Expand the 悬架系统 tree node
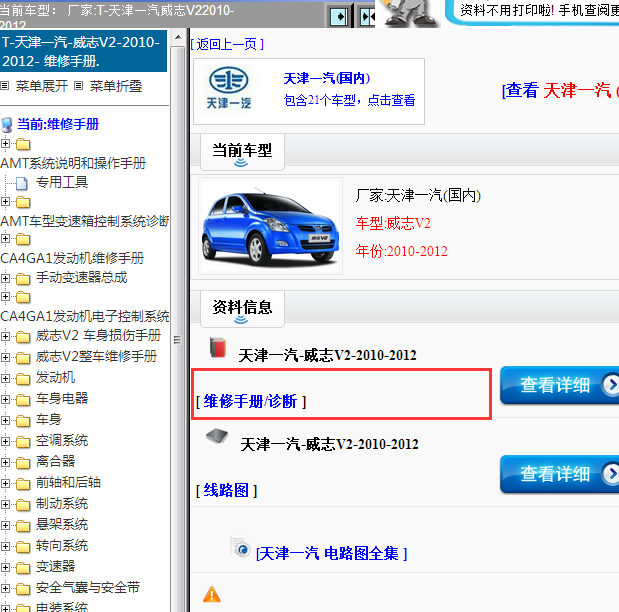 [x=5, y=526]
